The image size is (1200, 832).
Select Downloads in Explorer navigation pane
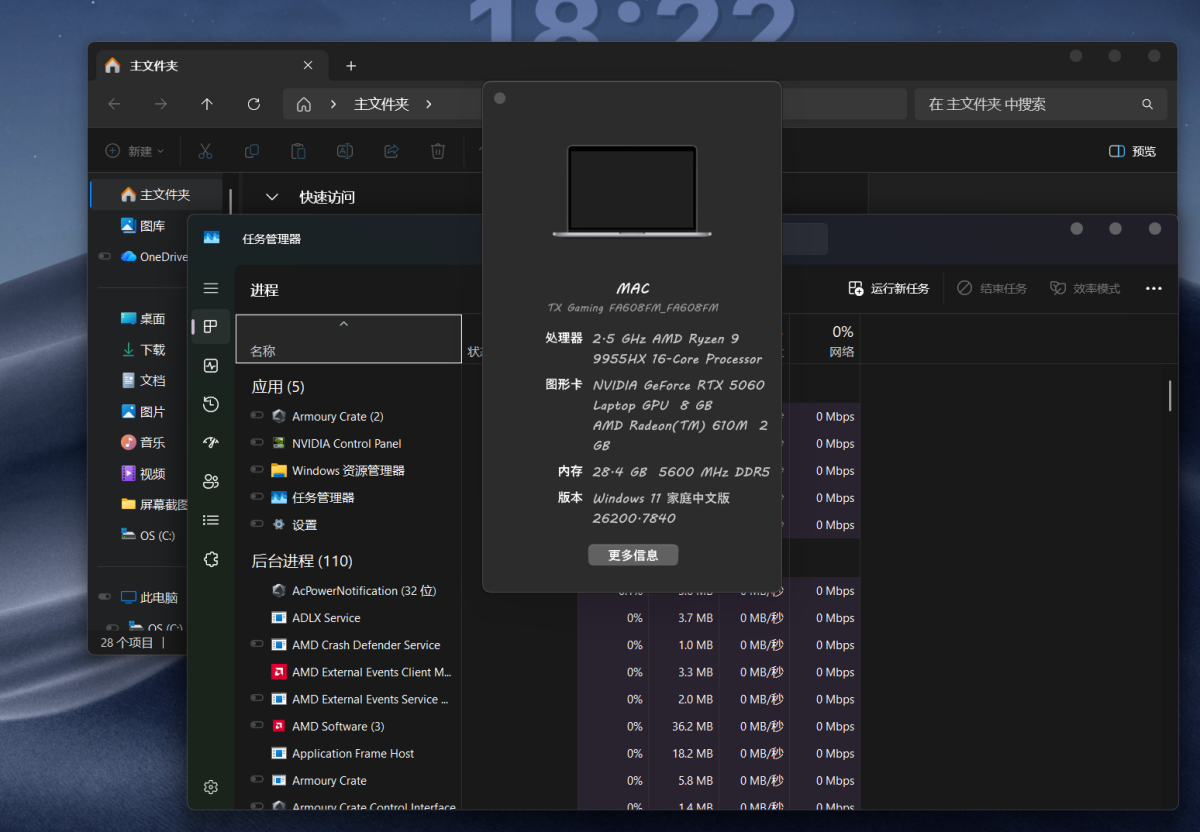point(152,350)
